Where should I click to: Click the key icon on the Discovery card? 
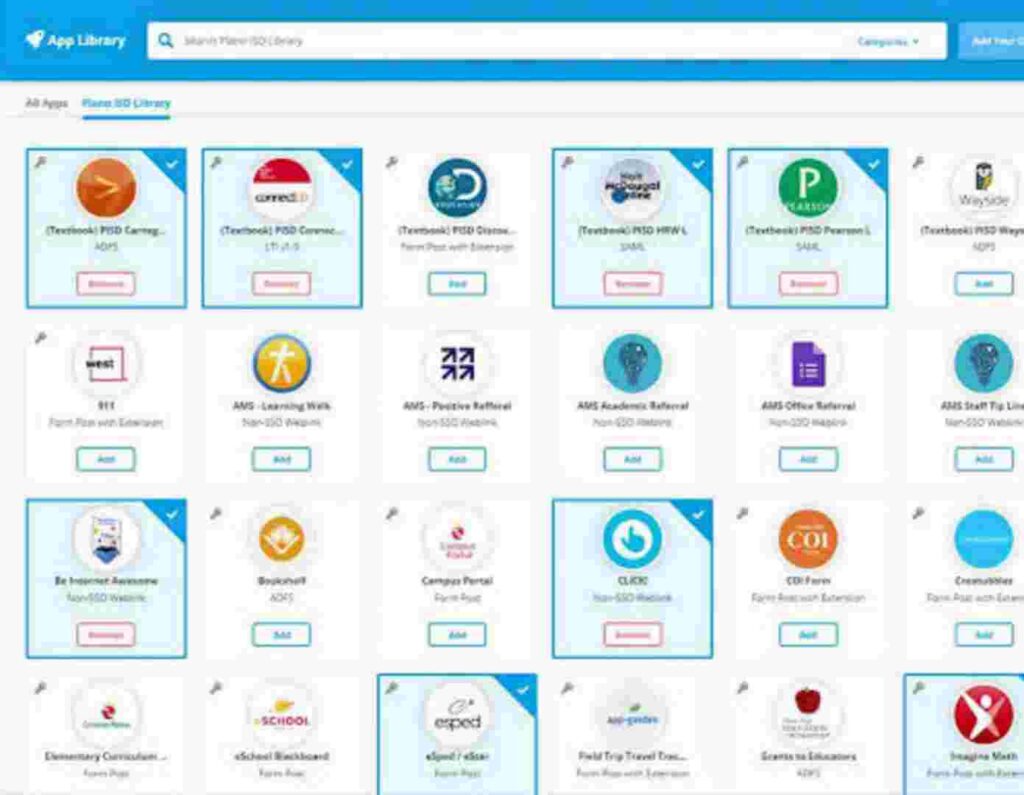[x=392, y=162]
